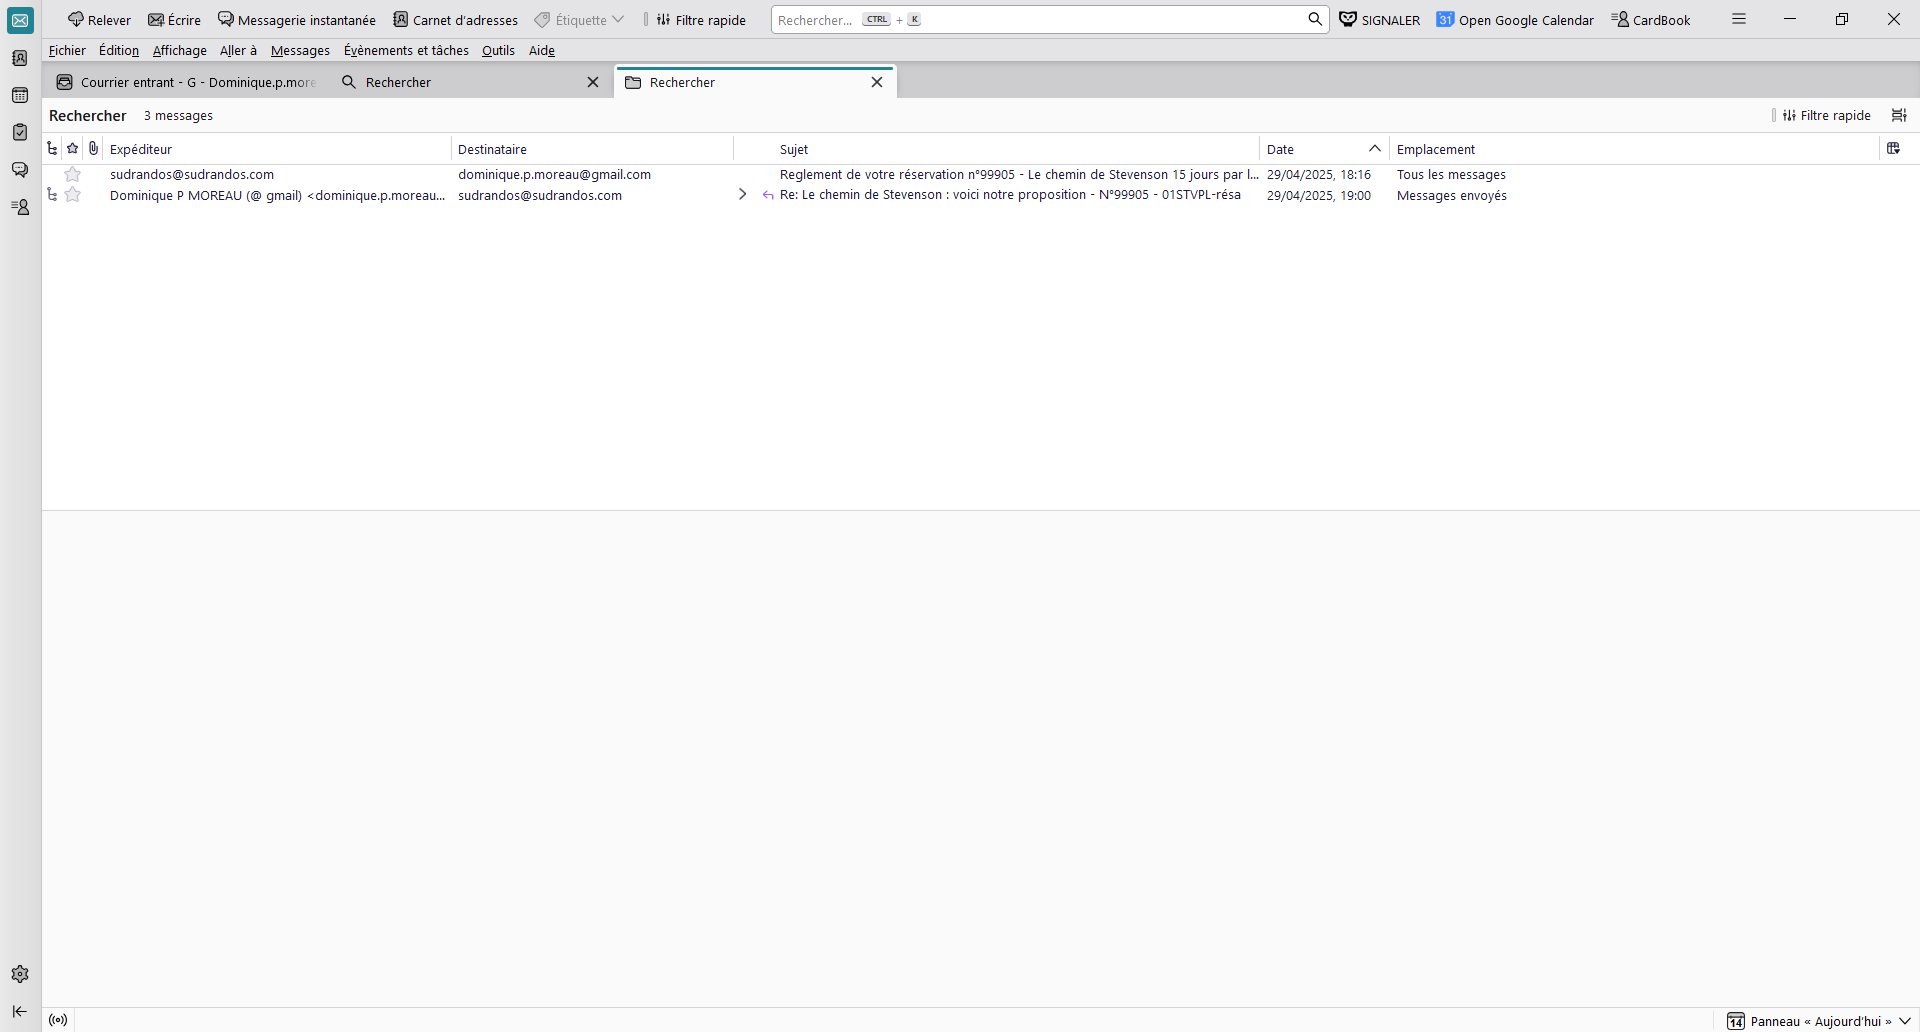
Task: Click Messages envoyés location cell
Action: click(1451, 195)
